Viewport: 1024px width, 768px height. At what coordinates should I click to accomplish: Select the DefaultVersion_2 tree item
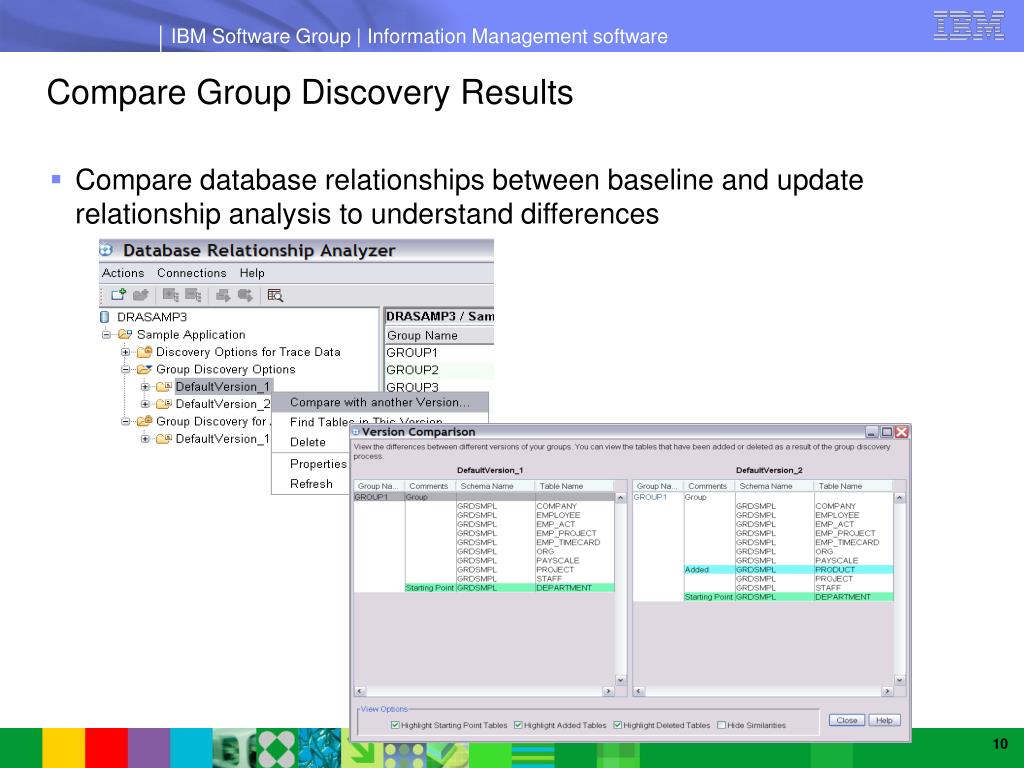tap(223, 404)
